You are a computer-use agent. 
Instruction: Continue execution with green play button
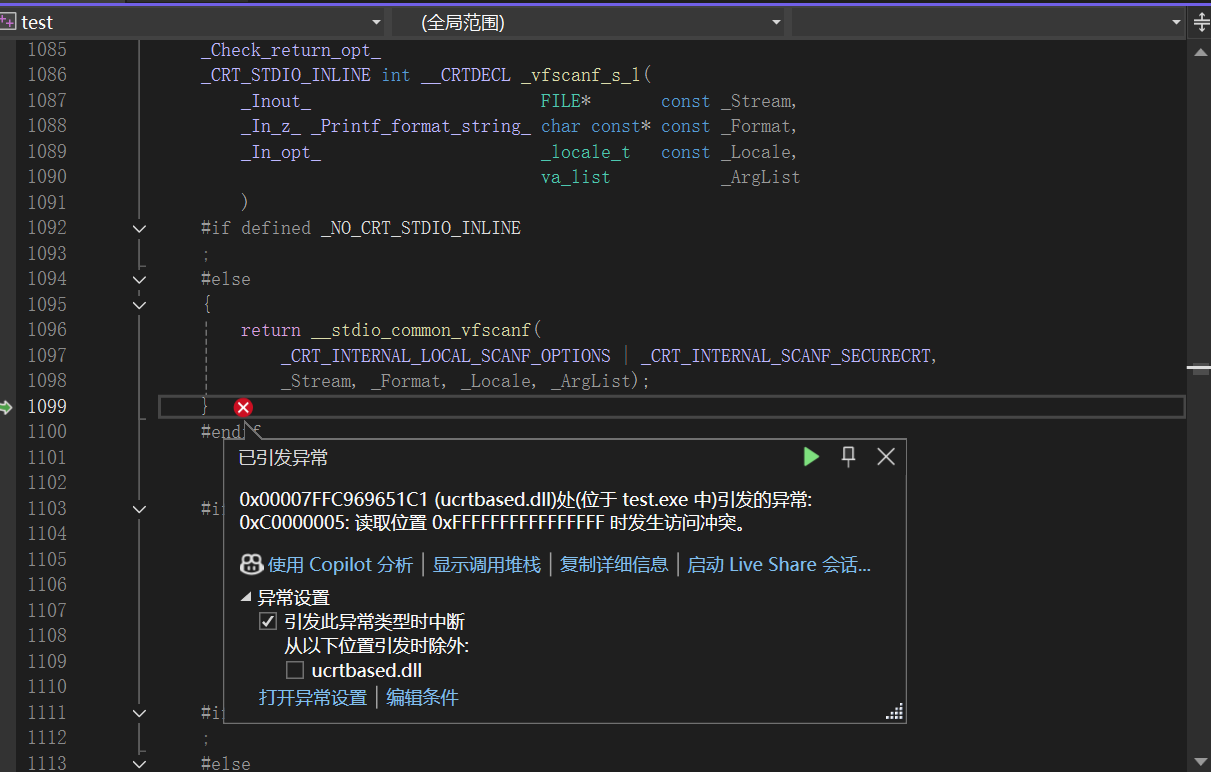(x=811, y=457)
